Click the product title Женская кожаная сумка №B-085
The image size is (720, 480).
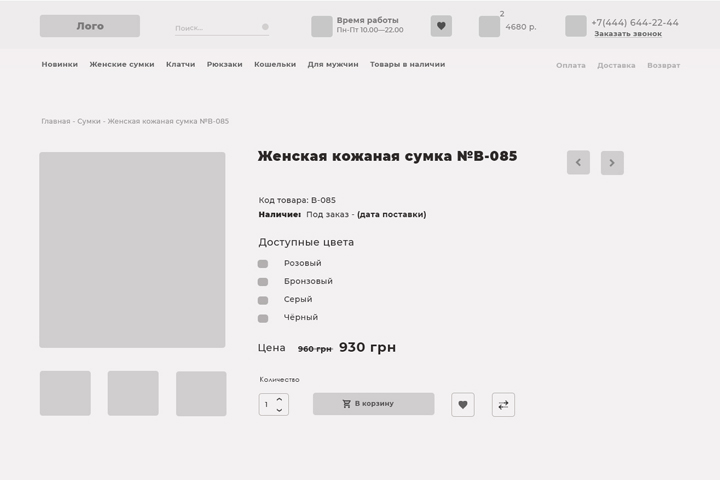coord(387,156)
